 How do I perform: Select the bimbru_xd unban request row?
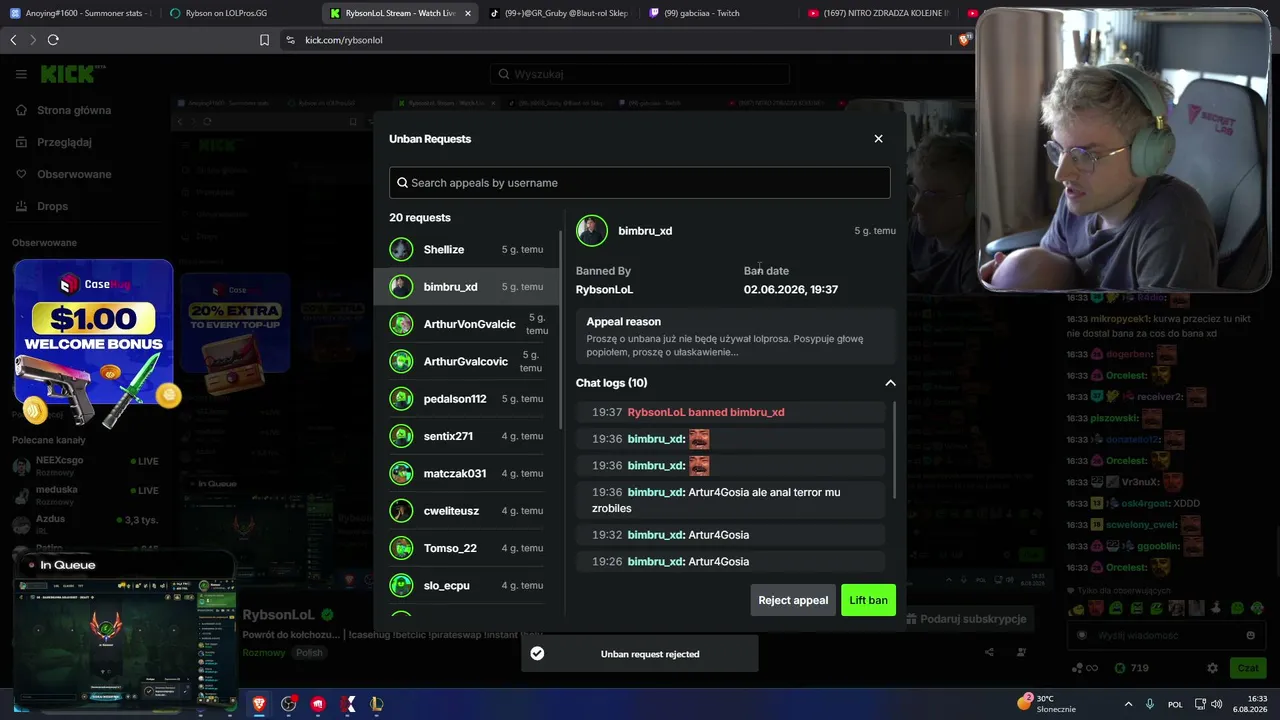466,287
